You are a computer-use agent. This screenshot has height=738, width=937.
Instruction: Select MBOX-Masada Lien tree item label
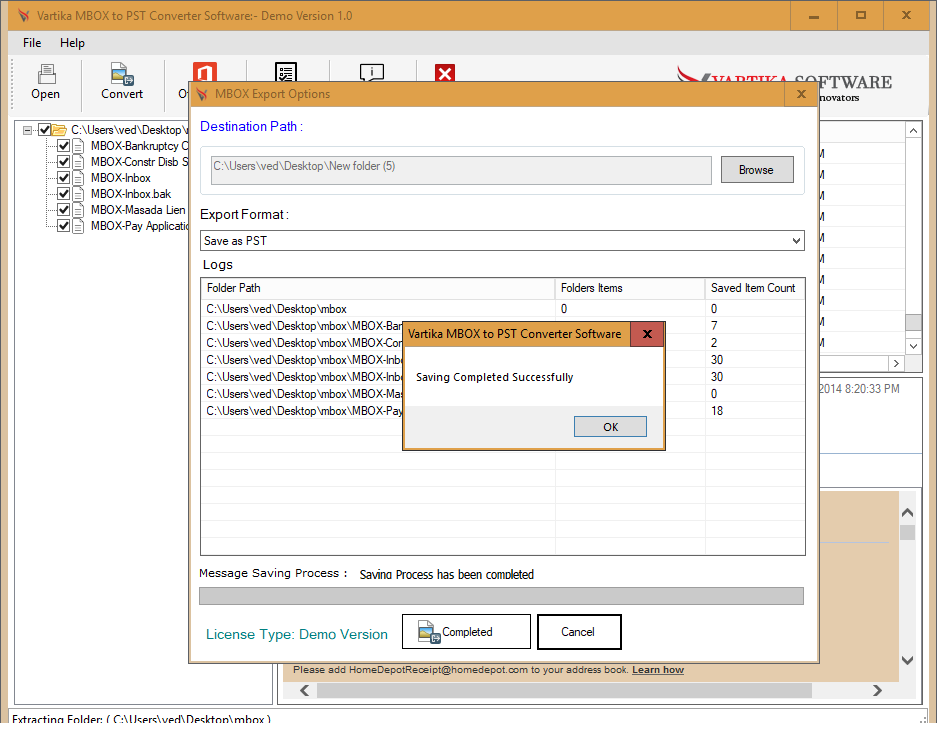[138, 210]
